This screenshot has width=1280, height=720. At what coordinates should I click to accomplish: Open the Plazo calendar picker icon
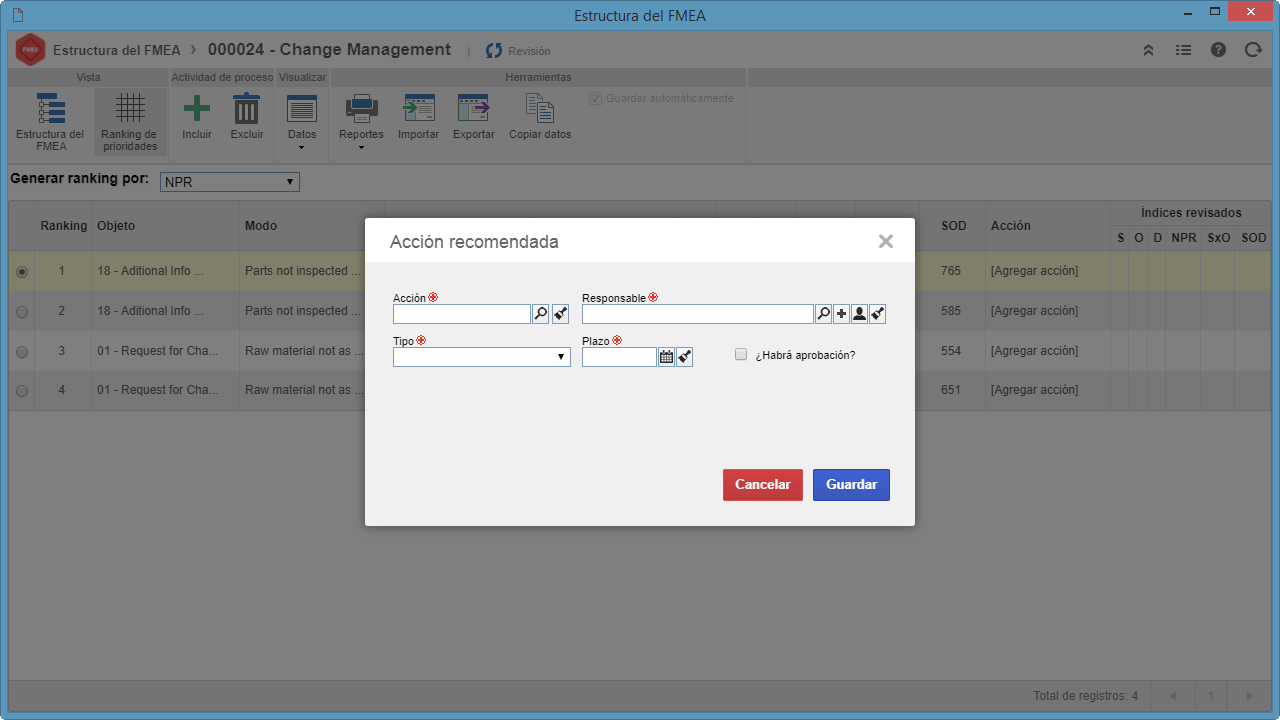[x=666, y=357]
